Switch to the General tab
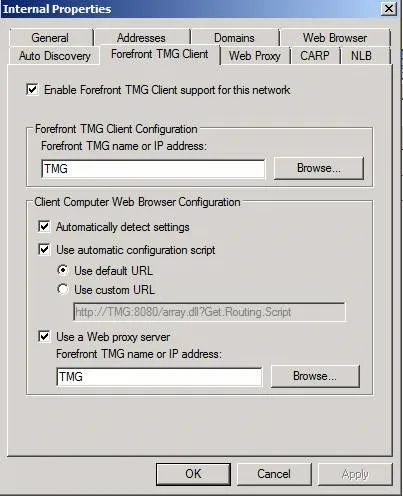 [50, 38]
